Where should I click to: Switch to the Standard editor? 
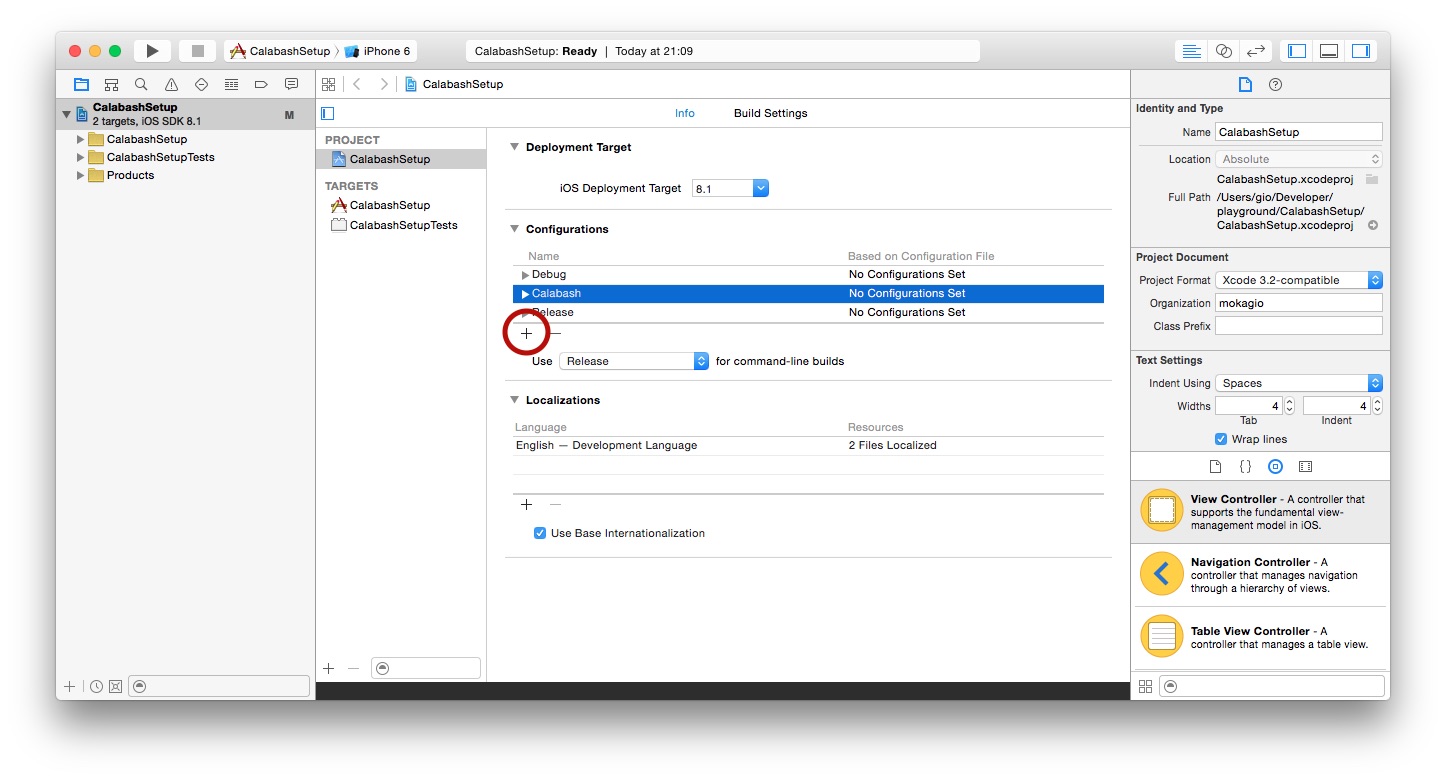(x=1191, y=51)
